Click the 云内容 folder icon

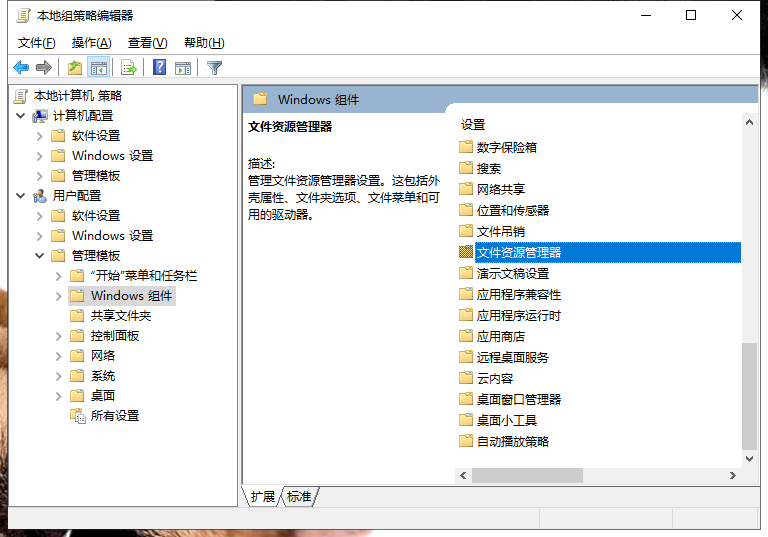point(466,378)
